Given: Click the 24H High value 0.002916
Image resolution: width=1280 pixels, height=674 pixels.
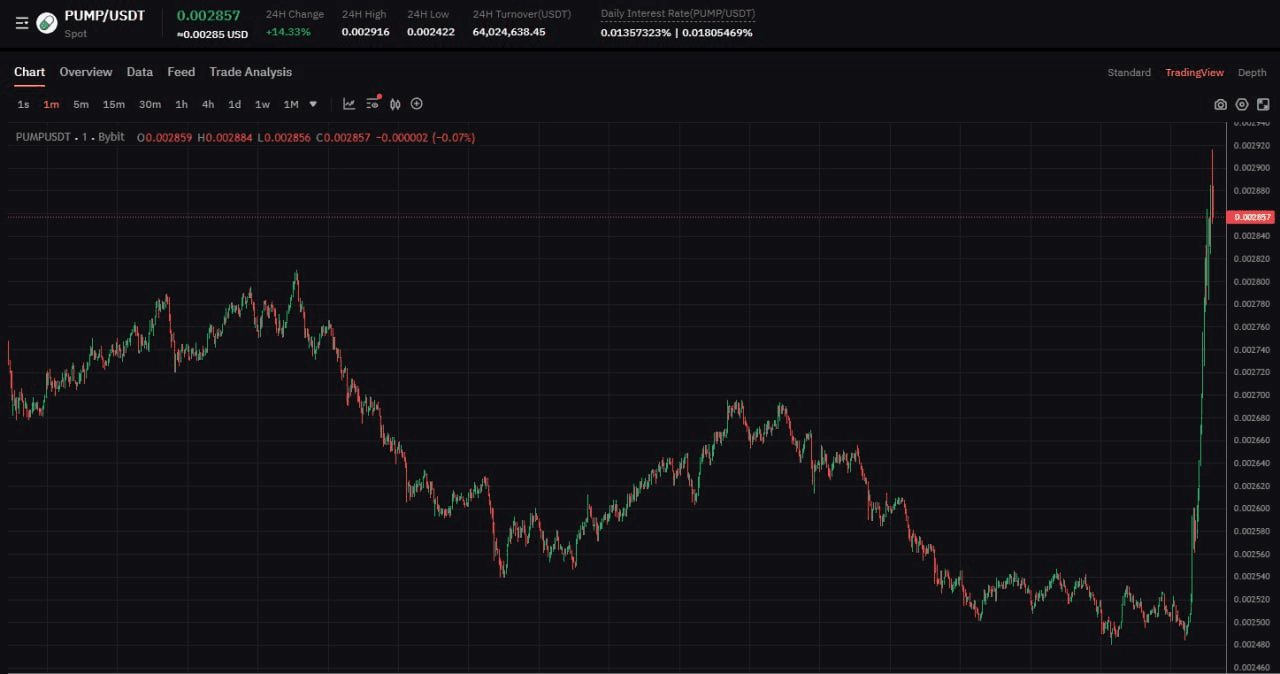Looking at the screenshot, I should pos(365,32).
